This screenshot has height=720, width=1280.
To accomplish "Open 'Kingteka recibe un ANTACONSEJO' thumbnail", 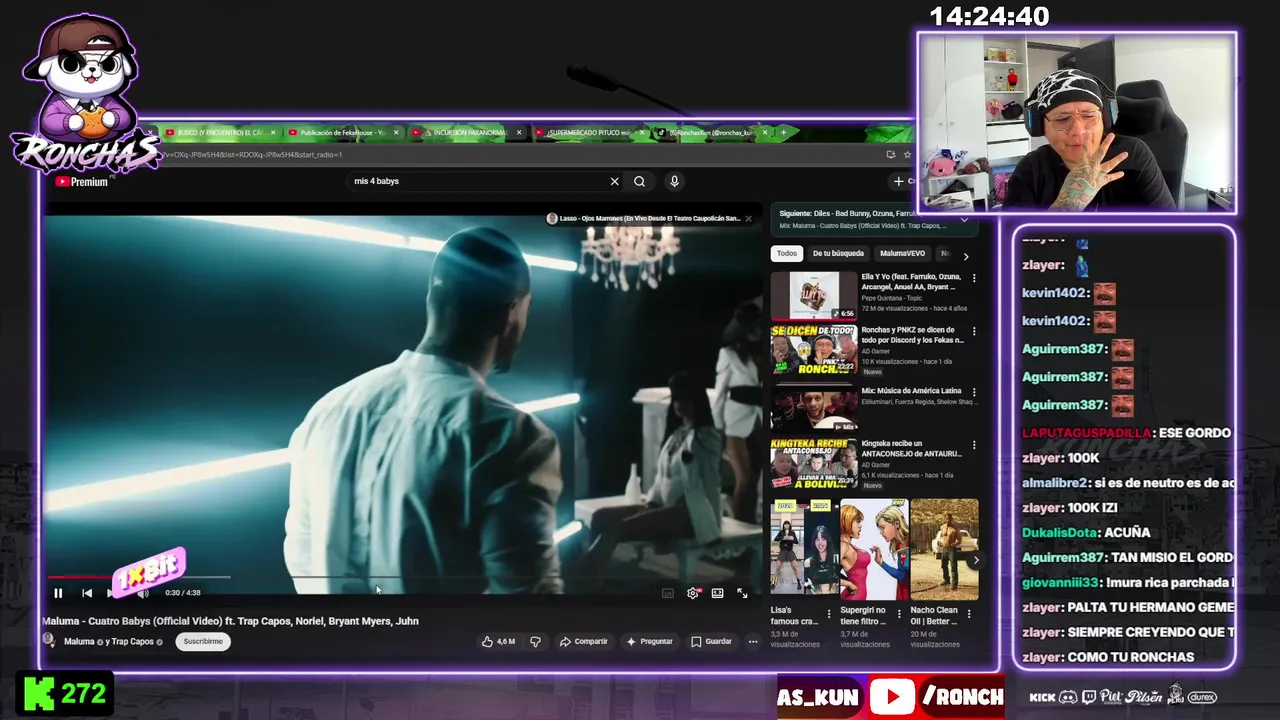I will pyautogui.click(x=813, y=463).
